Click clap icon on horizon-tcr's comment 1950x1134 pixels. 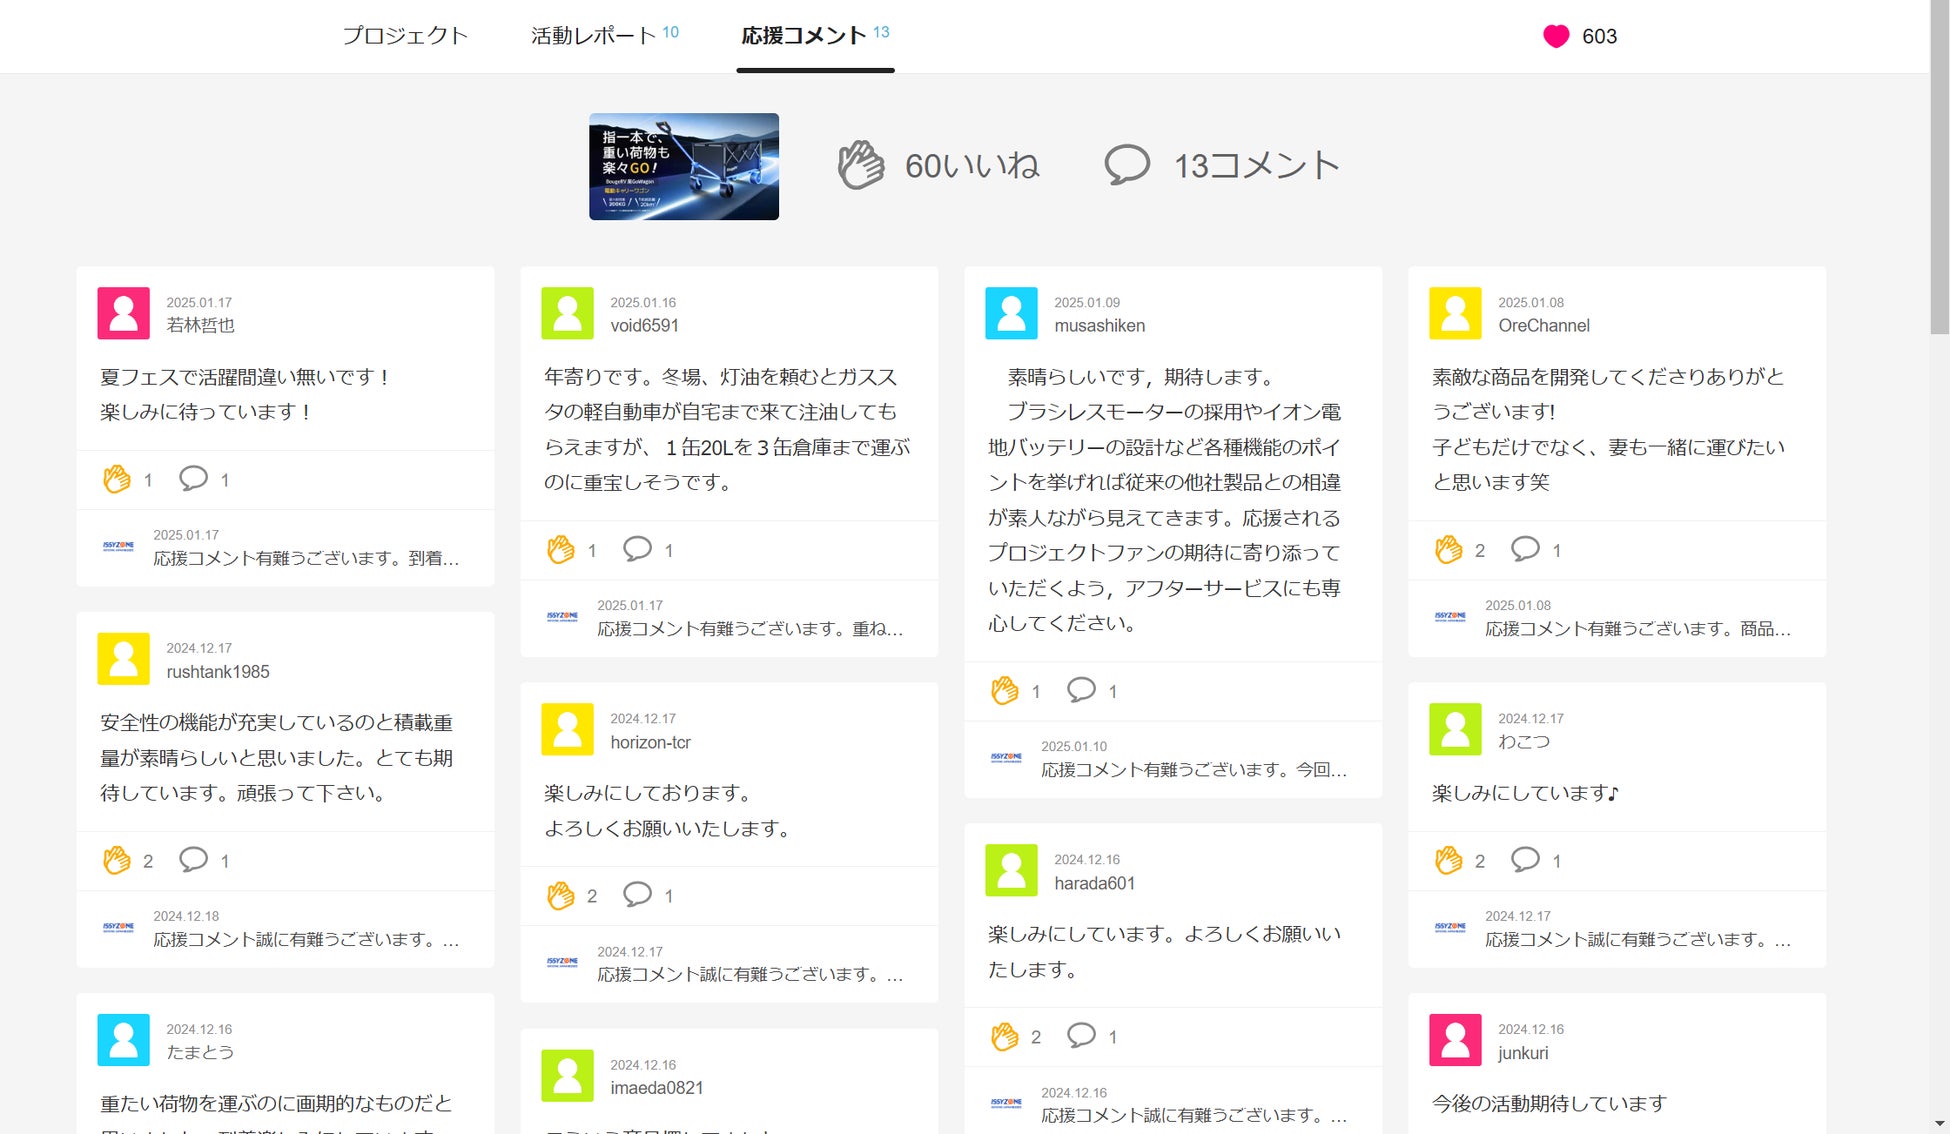coord(560,895)
